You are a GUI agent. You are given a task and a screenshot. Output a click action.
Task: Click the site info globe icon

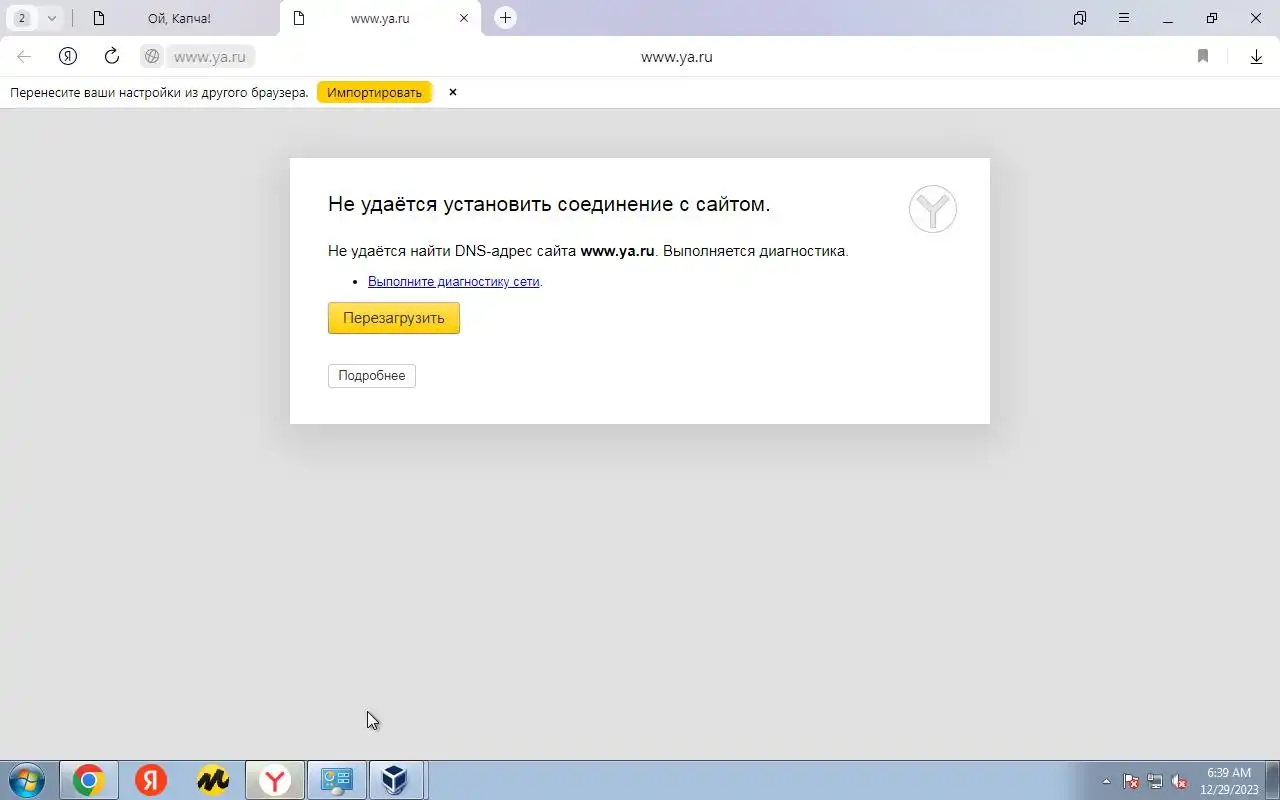(x=152, y=57)
